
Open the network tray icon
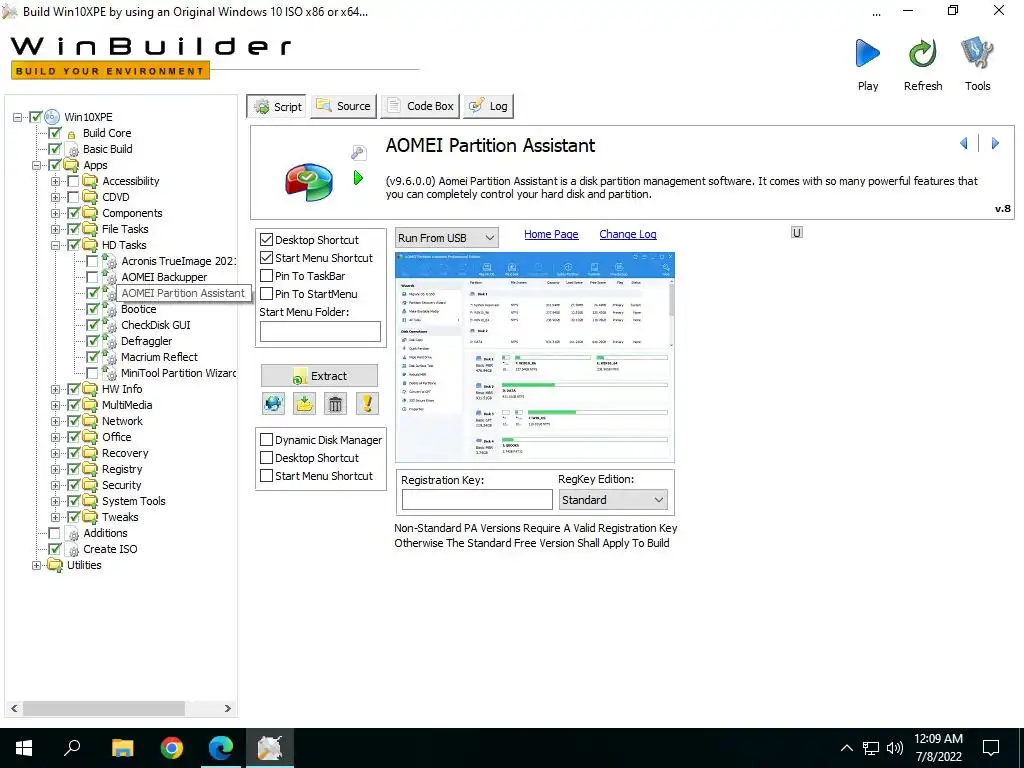click(x=871, y=748)
